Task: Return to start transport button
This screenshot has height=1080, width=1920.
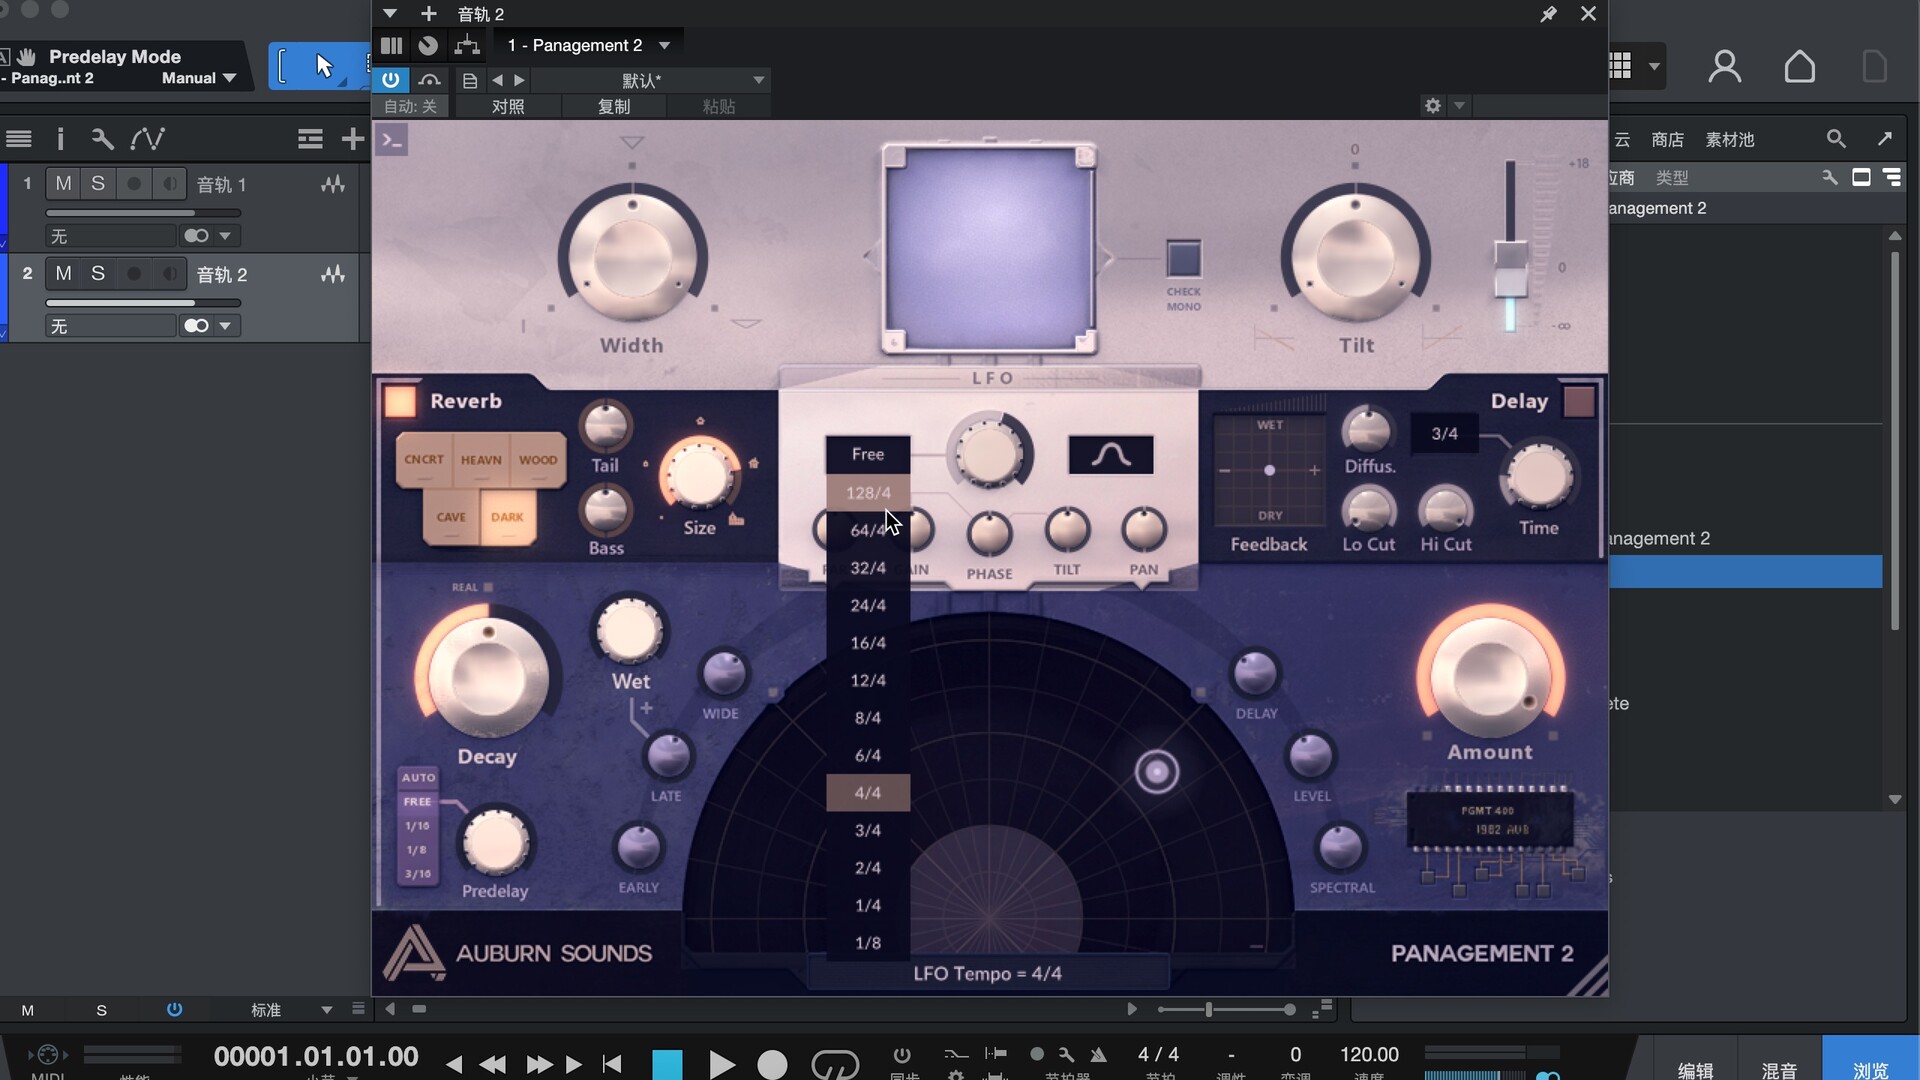Action: tap(612, 1064)
